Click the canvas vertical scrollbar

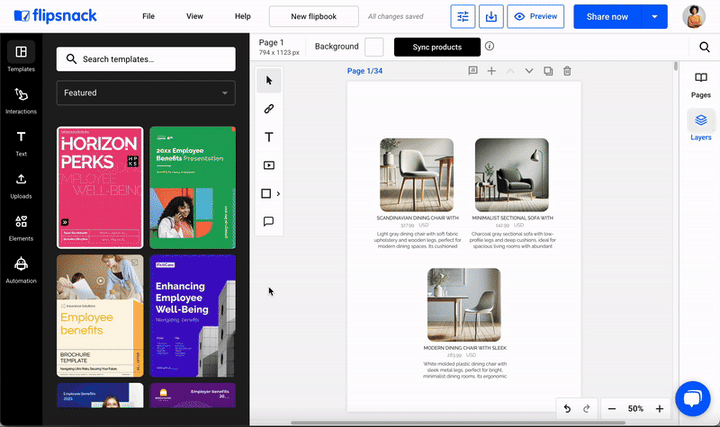675,66
